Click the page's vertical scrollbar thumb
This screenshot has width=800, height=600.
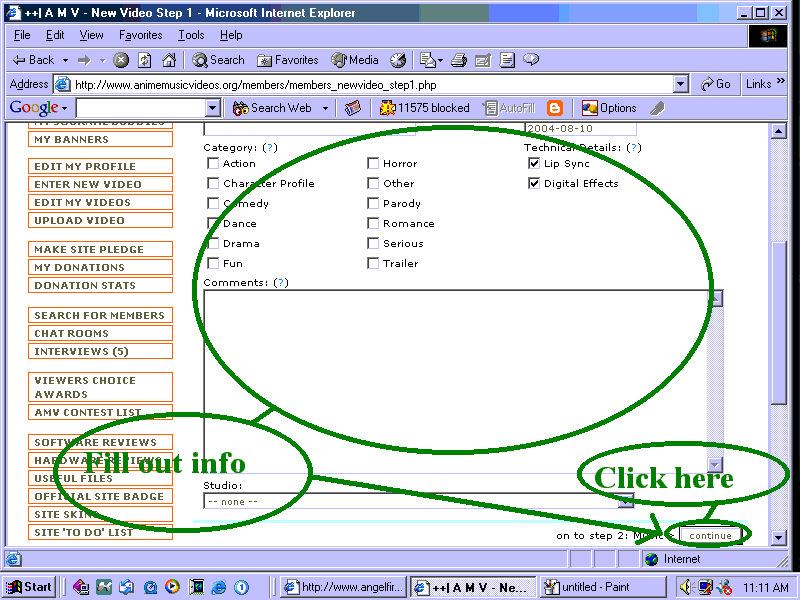coord(779,320)
